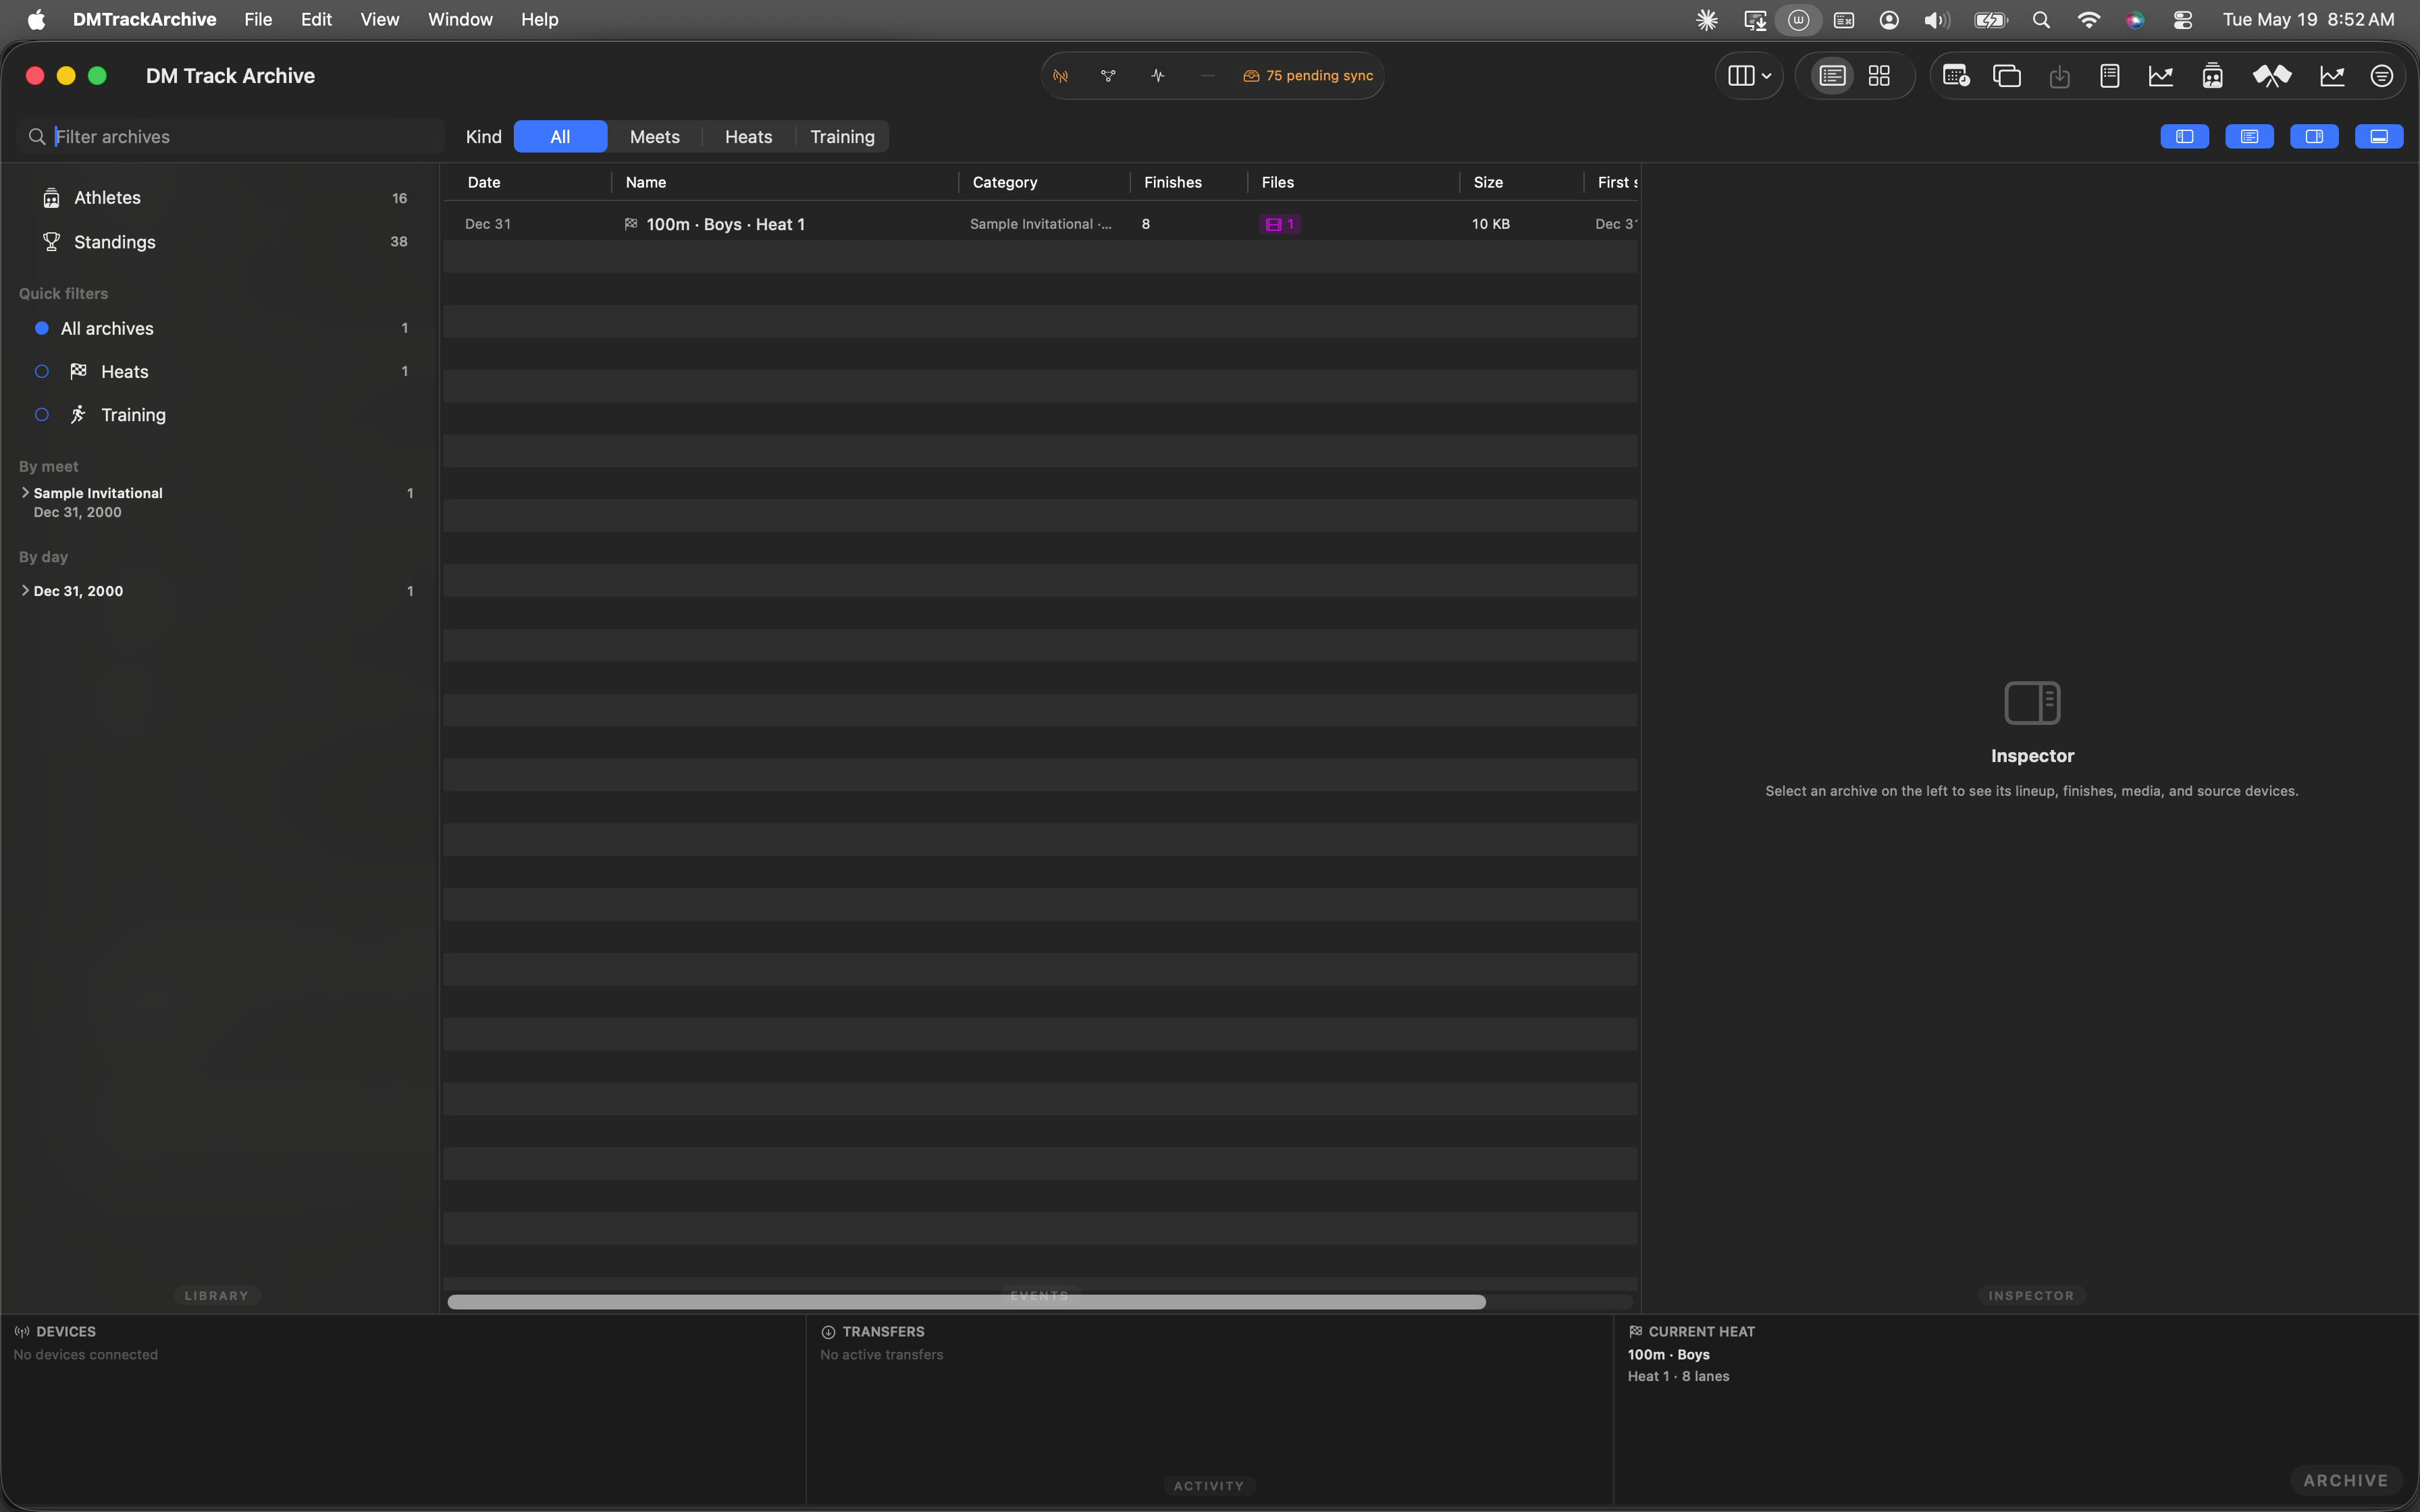The width and height of the screenshot is (2420, 1512).
Task: Sort by the Finishes column header
Action: [1173, 182]
